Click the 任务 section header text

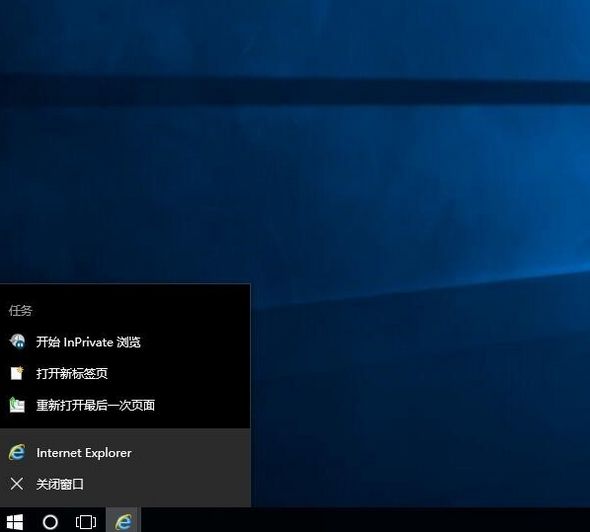point(21,310)
